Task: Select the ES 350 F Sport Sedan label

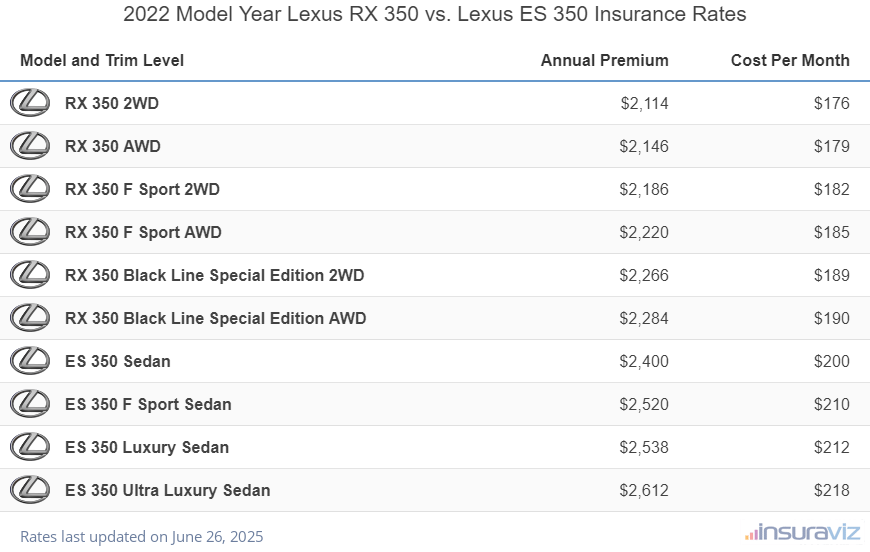Action: tap(148, 404)
